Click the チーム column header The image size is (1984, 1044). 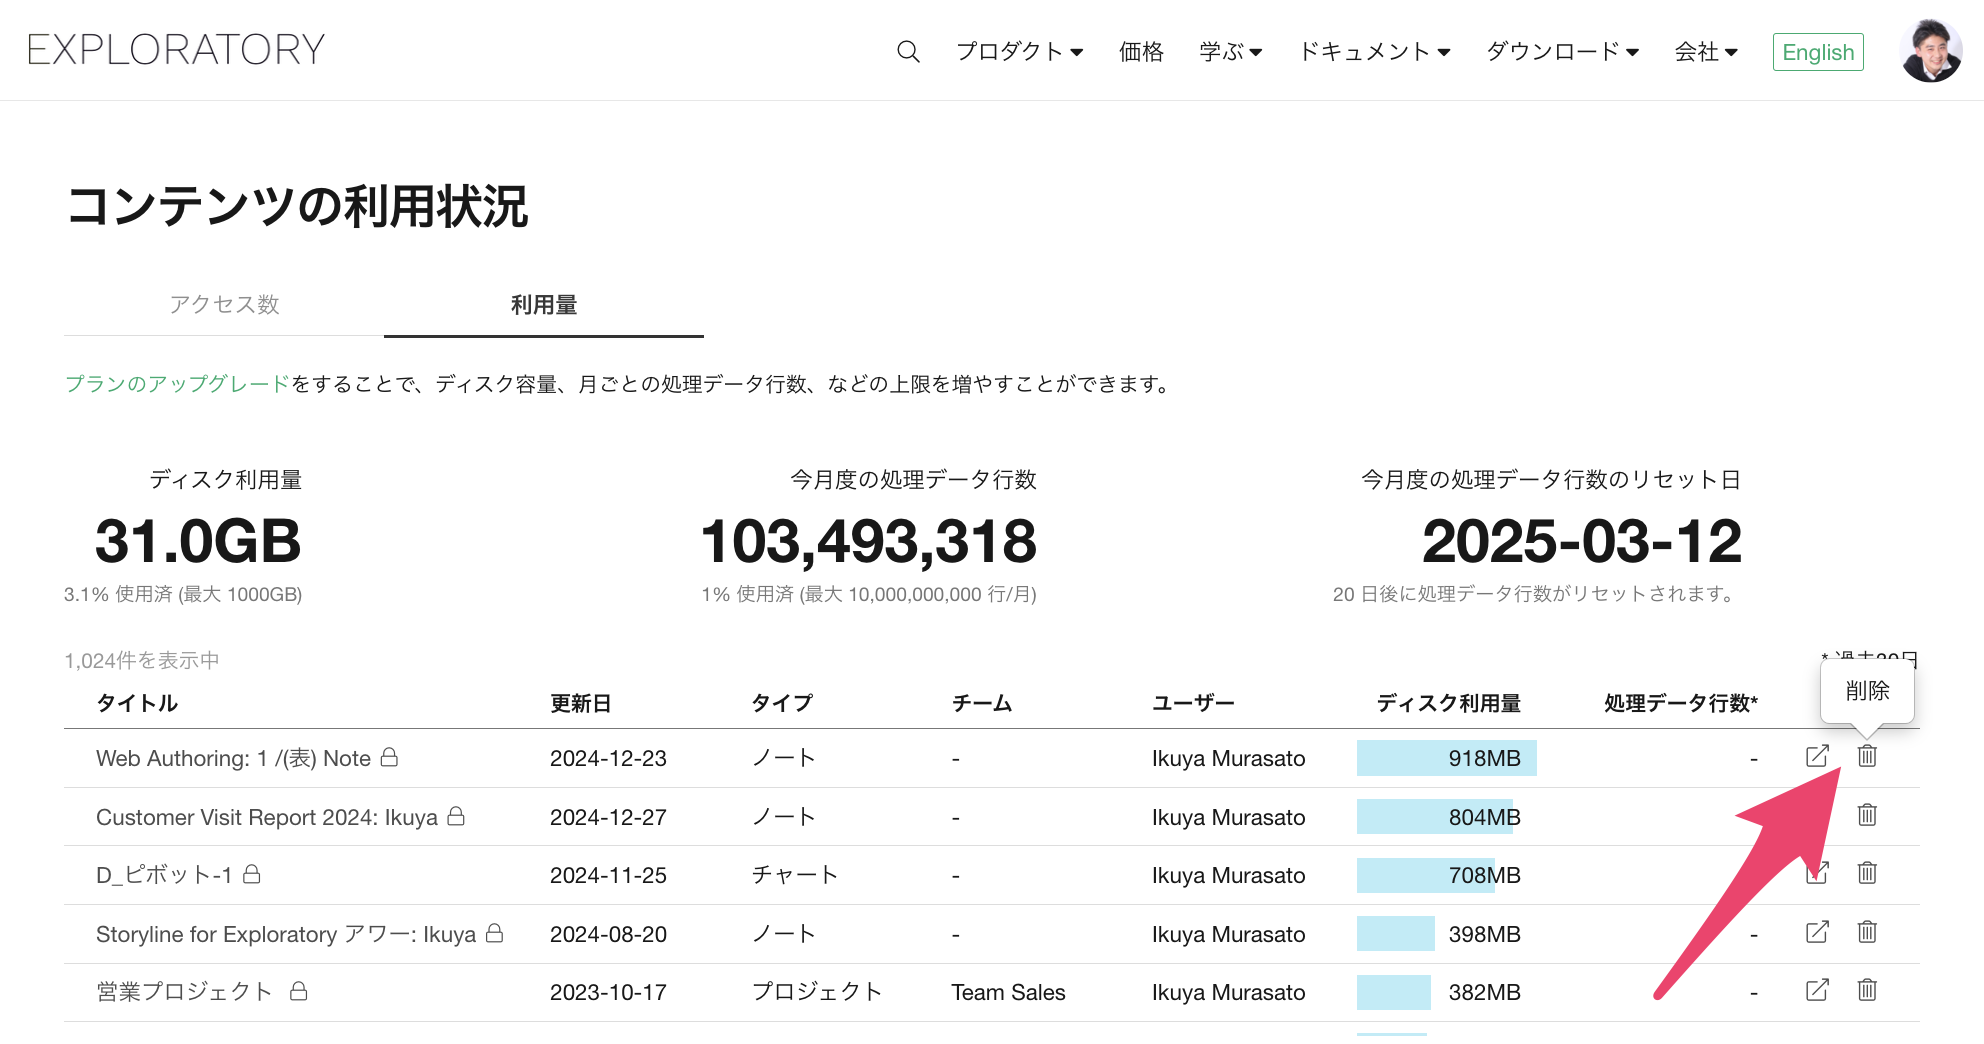point(982,703)
